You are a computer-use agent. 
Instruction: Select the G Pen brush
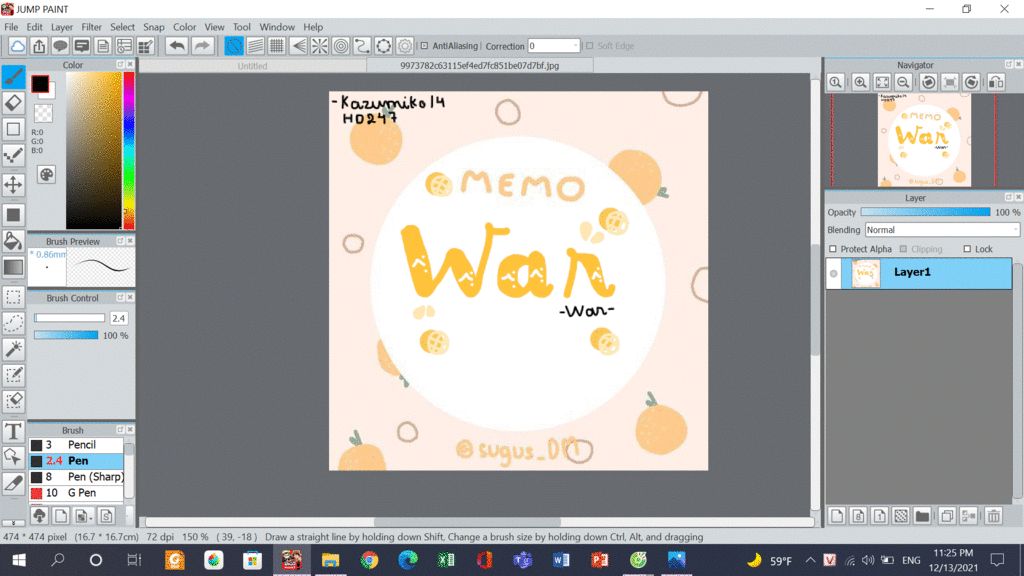[76, 493]
